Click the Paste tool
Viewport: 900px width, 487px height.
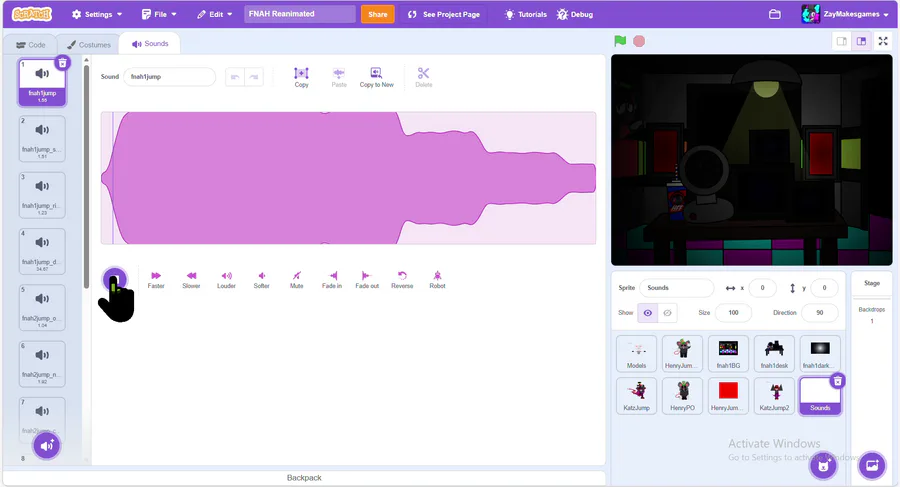(x=339, y=77)
